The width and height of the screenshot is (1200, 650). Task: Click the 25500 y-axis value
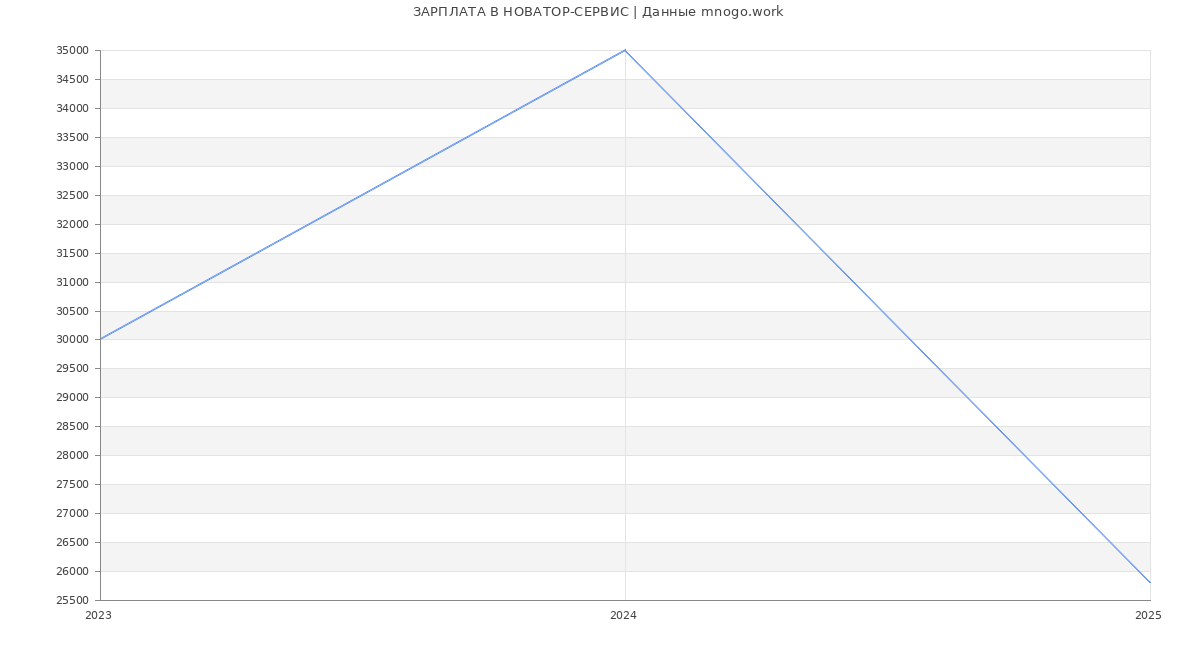point(72,600)
